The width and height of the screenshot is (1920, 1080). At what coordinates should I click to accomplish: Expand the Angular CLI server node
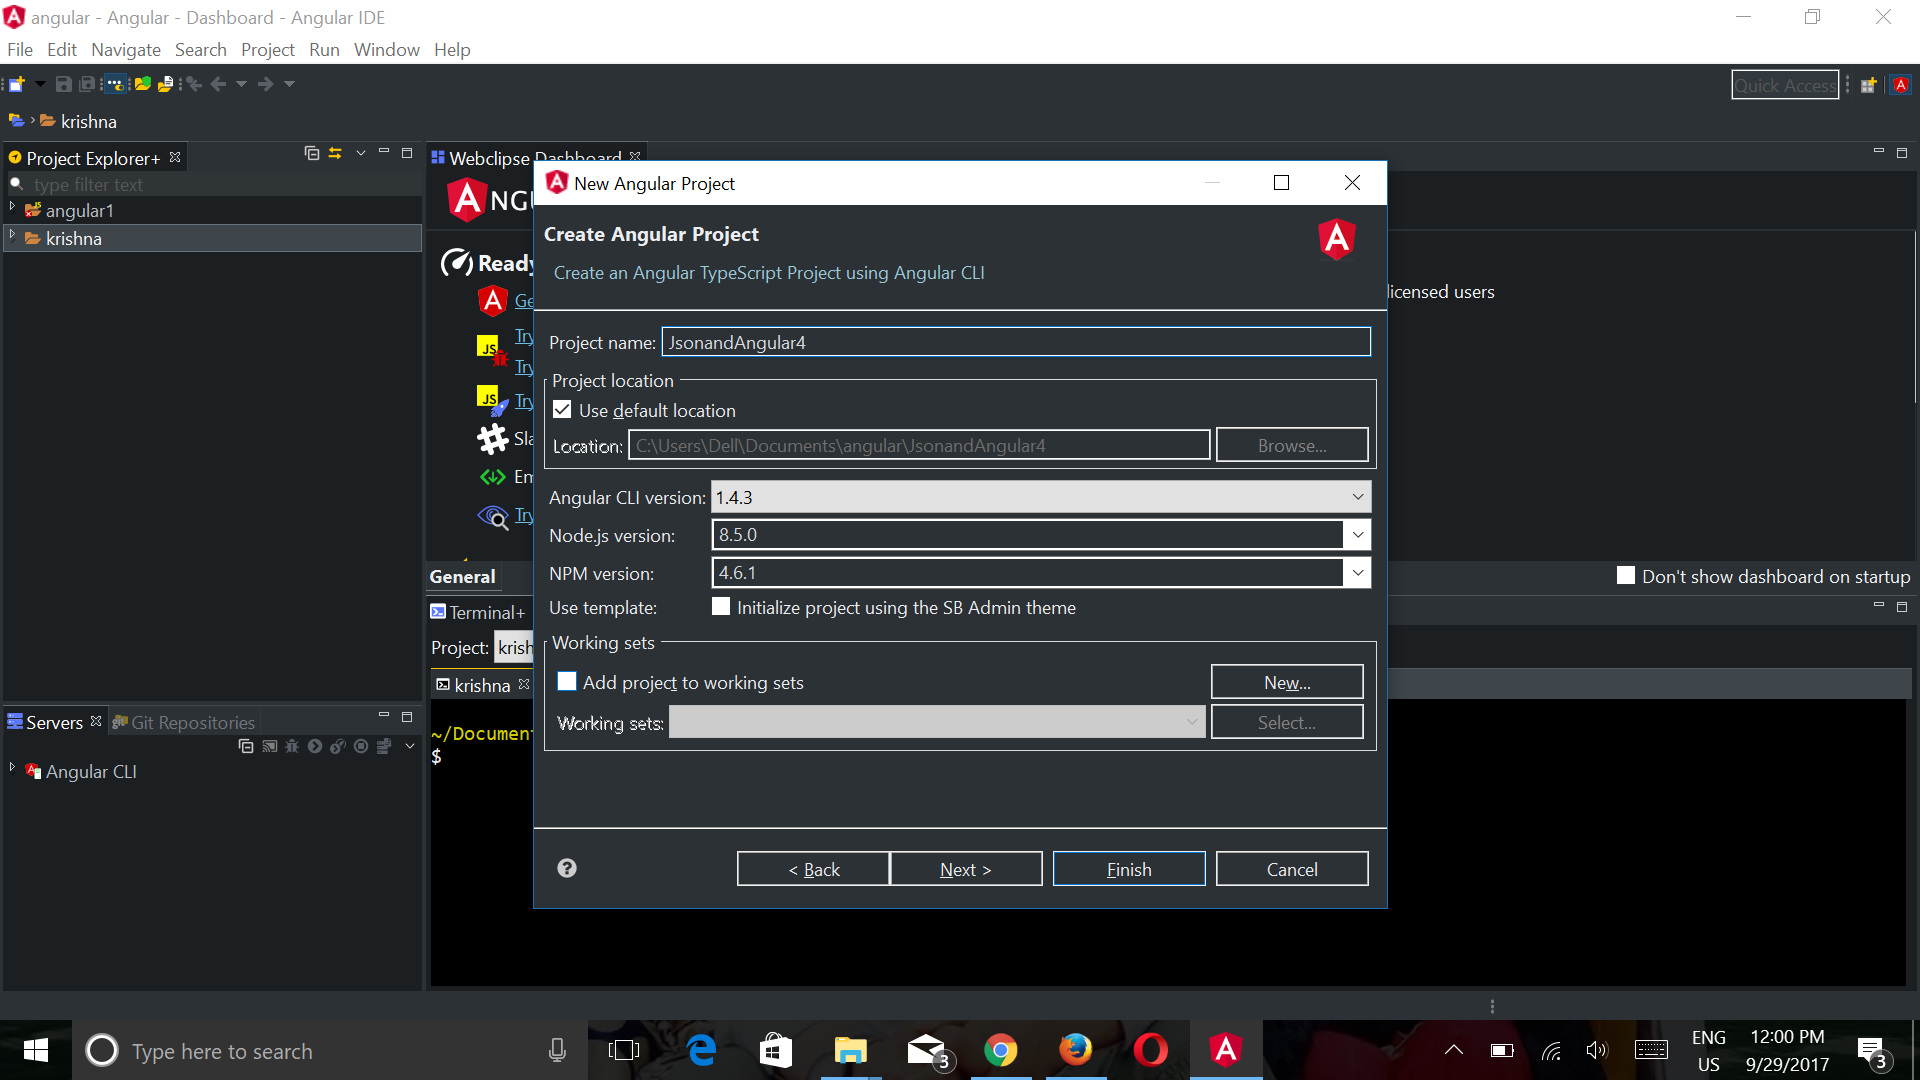pyautogui.click(x=12, y=768)
